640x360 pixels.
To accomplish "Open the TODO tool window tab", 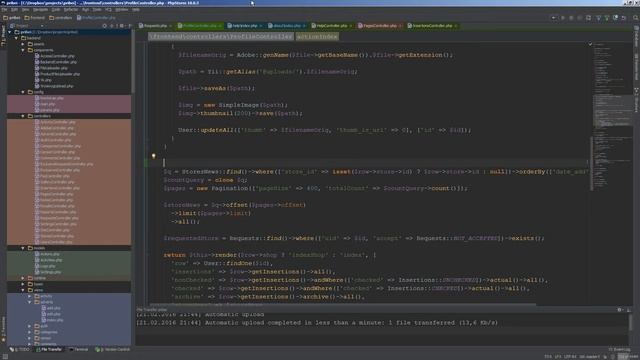I will 20,349.
